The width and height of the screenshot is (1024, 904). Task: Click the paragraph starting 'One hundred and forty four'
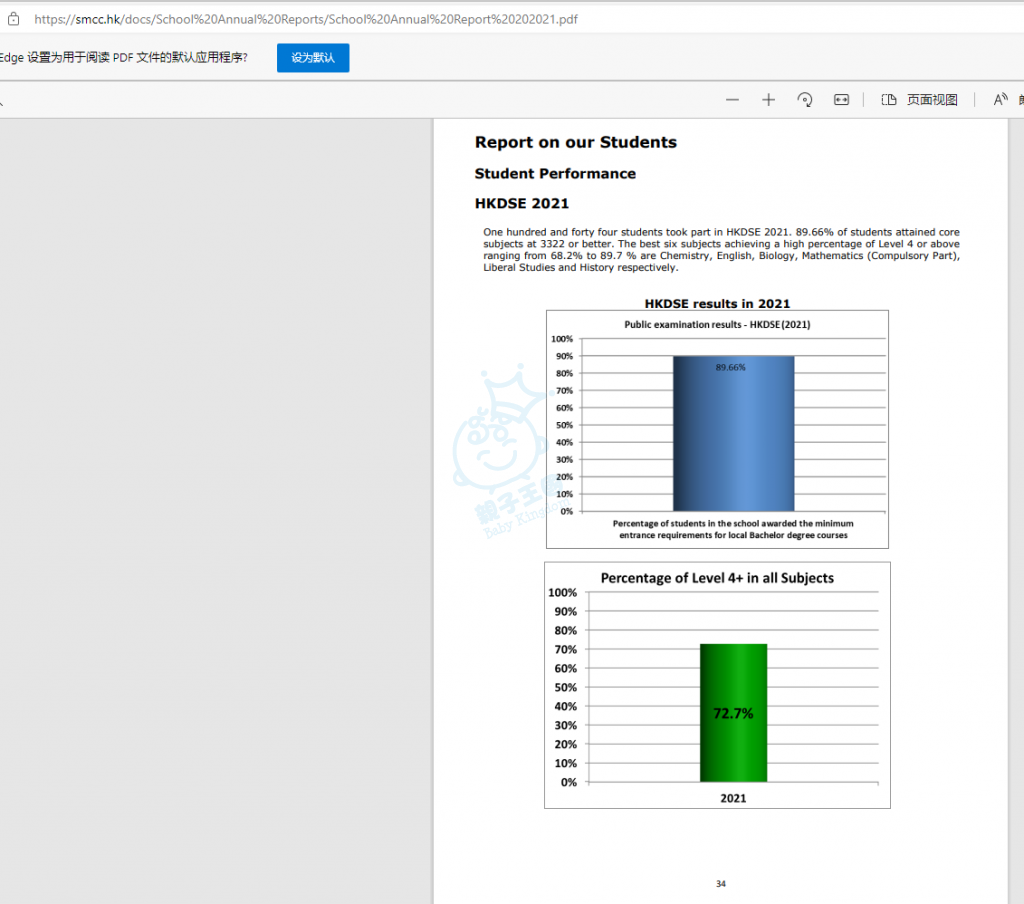click(721, 250)
